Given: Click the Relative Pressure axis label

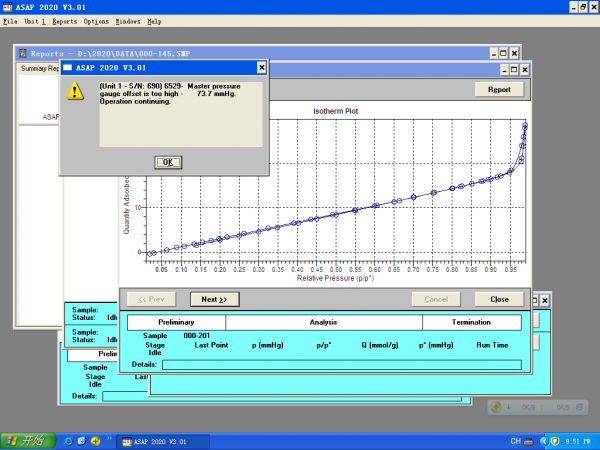Looking at the screenshot, I should click(x=336, y=278).
